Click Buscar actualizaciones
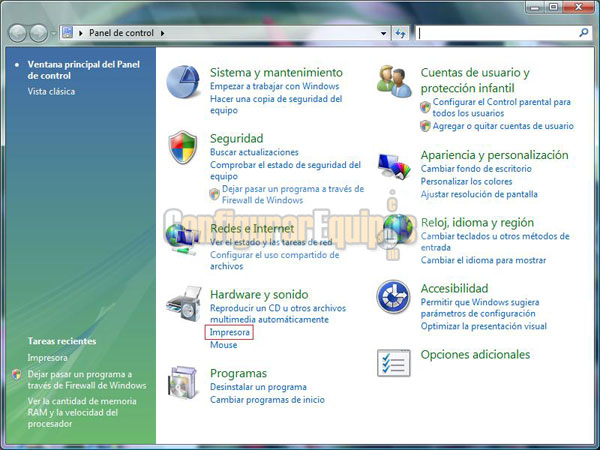 pyautogui.click(x=254, y=152)
